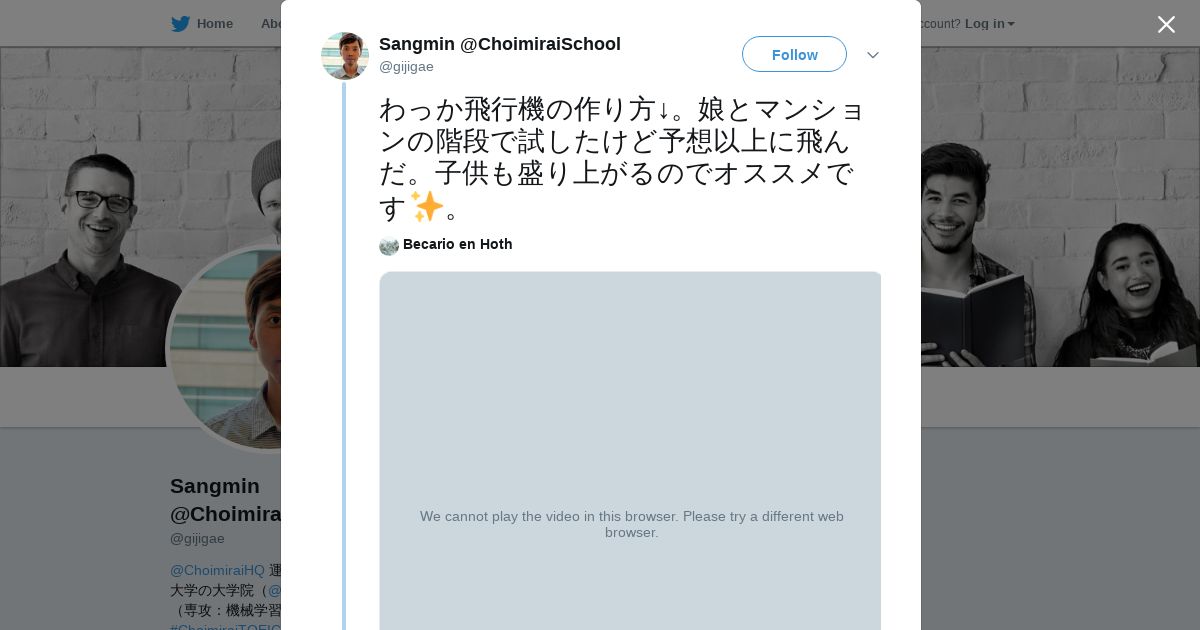Viewport: 1200px width, 630px height.
Task: Close the tweet popup with the X
Action: (1166, 25)
